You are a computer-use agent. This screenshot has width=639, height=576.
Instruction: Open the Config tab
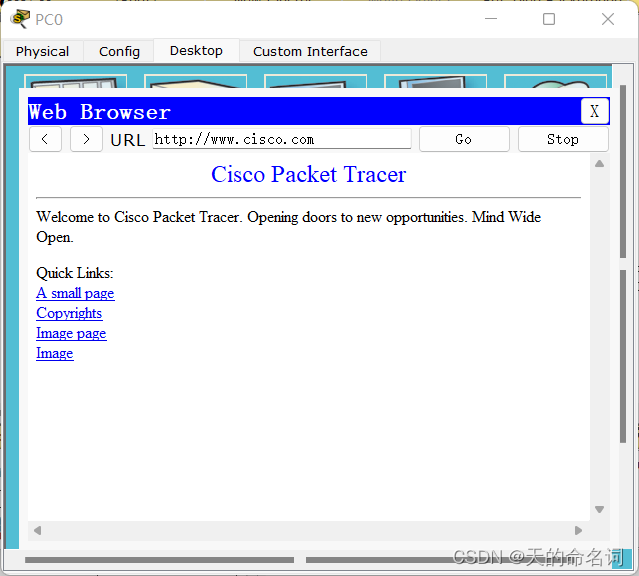tap(119, 51)
